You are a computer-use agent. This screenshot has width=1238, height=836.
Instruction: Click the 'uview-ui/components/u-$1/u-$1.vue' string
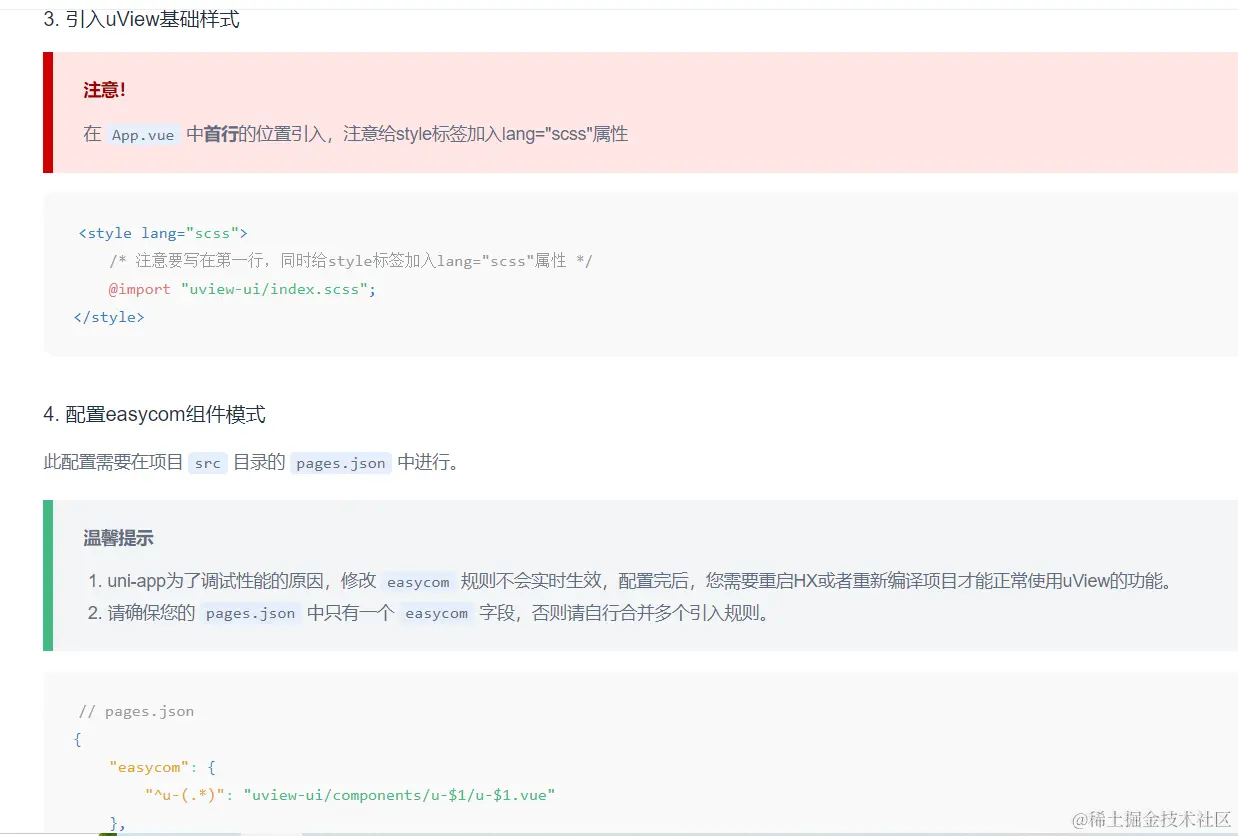click(399, 795)
